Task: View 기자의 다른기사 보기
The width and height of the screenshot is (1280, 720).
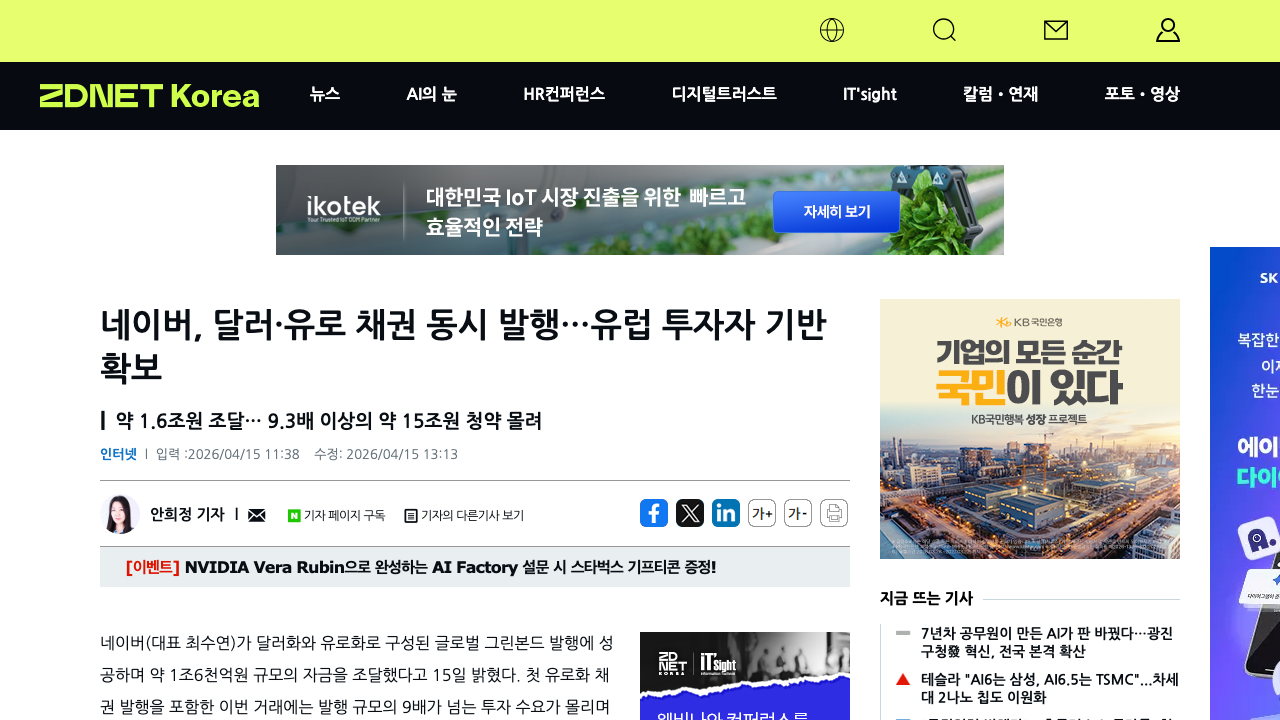Action: [464, 516]
